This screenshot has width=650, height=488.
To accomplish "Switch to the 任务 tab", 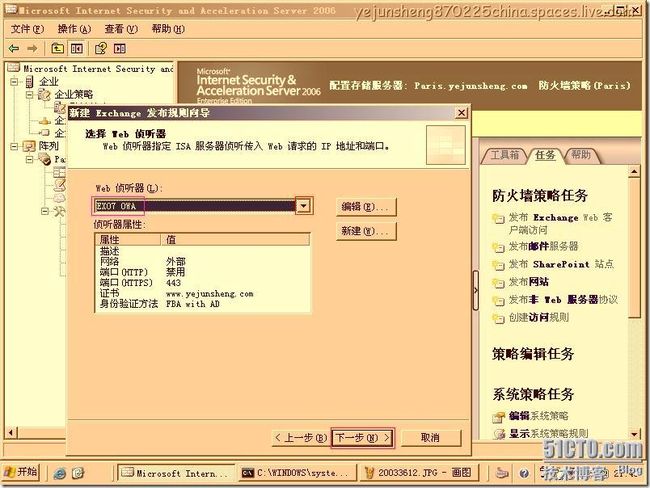I will coord(545,155).
